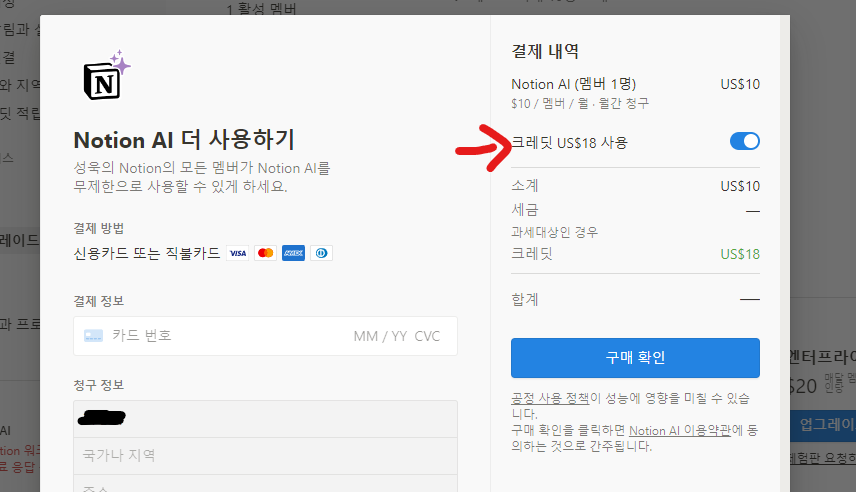Click the 구매 확인 button
The height and width of the screenshot is (492, 856).
(x=635, y=358)
